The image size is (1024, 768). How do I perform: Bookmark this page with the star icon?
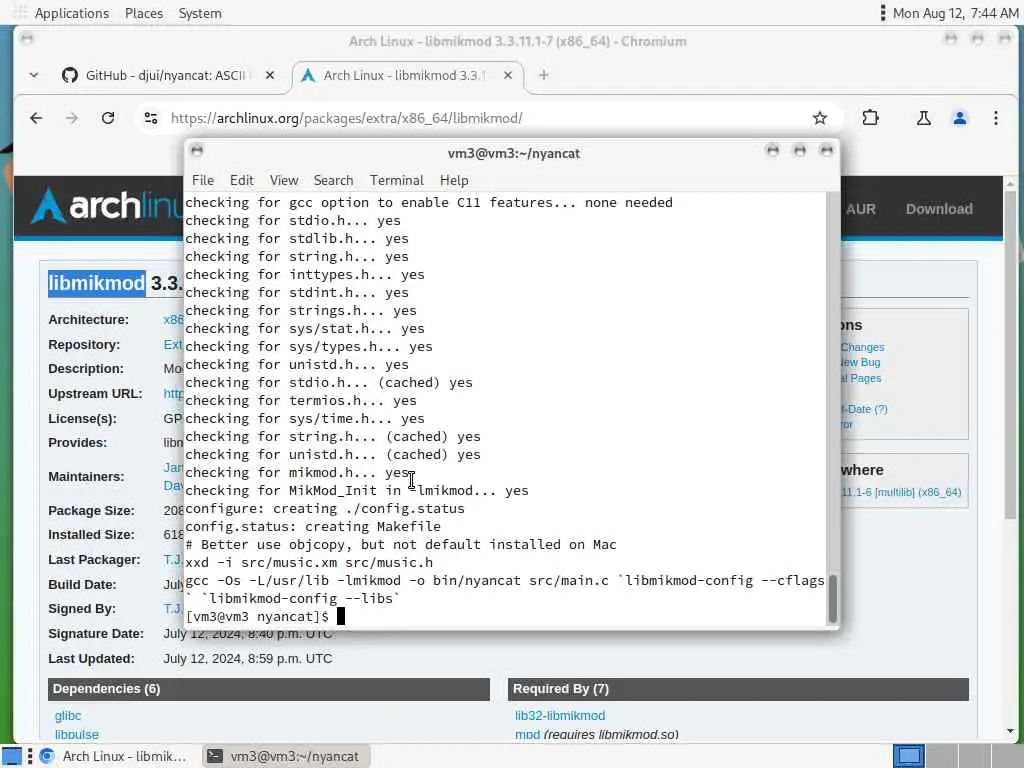point(820,118)
